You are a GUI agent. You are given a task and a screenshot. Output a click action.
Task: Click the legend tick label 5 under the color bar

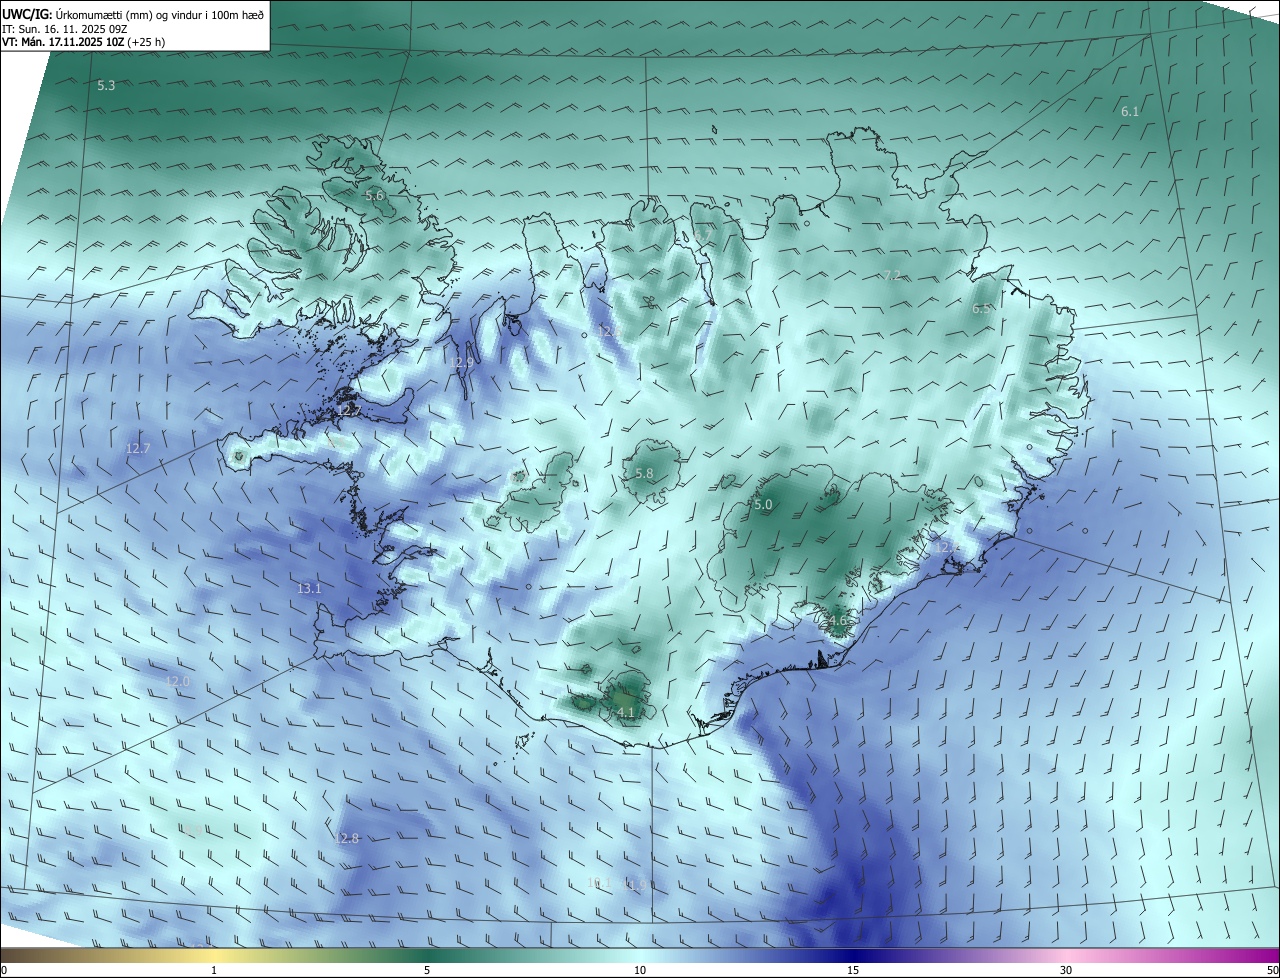point(427,970)
